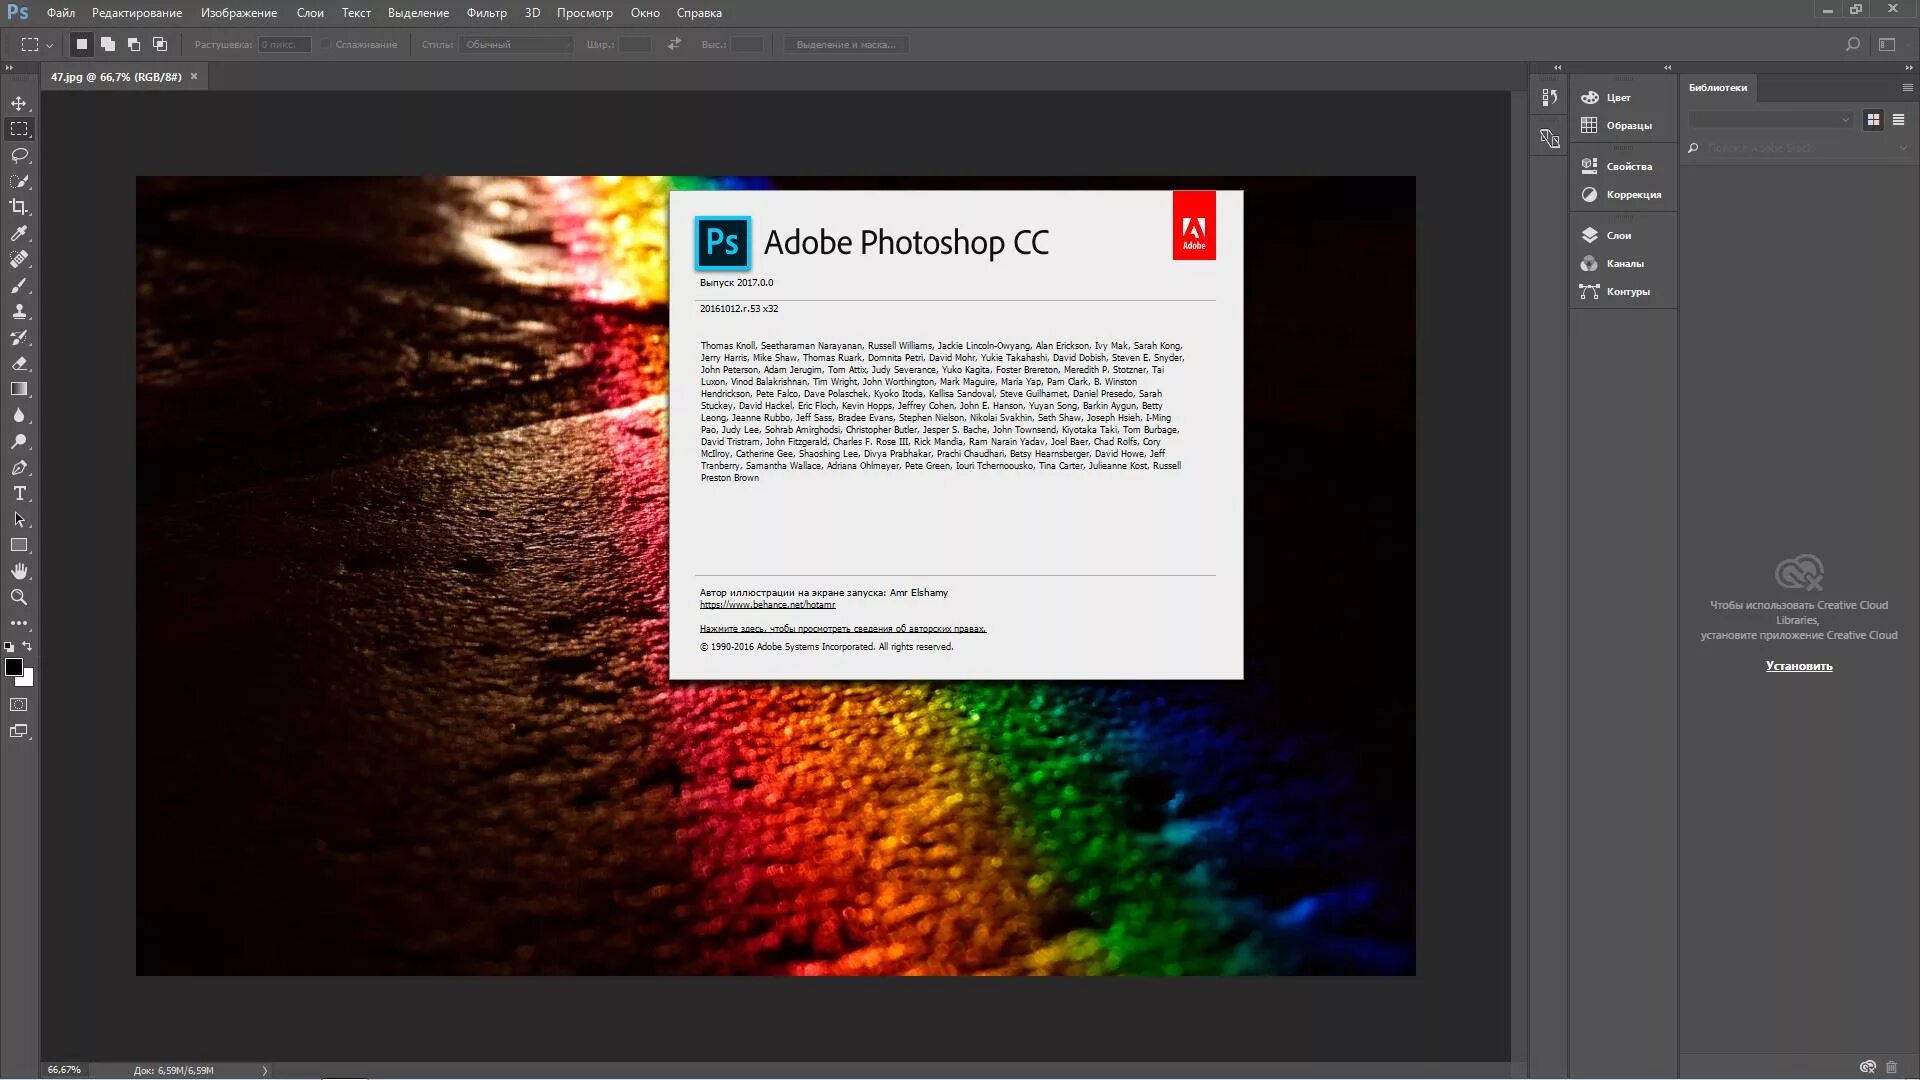Click the Выделение и маска button
The image size is (1920, 1080).
point(846,44)
